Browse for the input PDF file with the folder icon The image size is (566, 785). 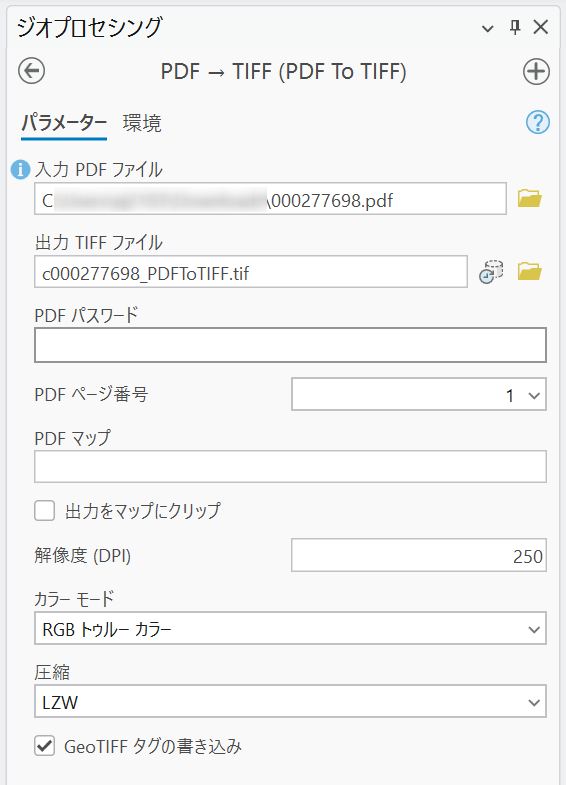coord(529,199)
